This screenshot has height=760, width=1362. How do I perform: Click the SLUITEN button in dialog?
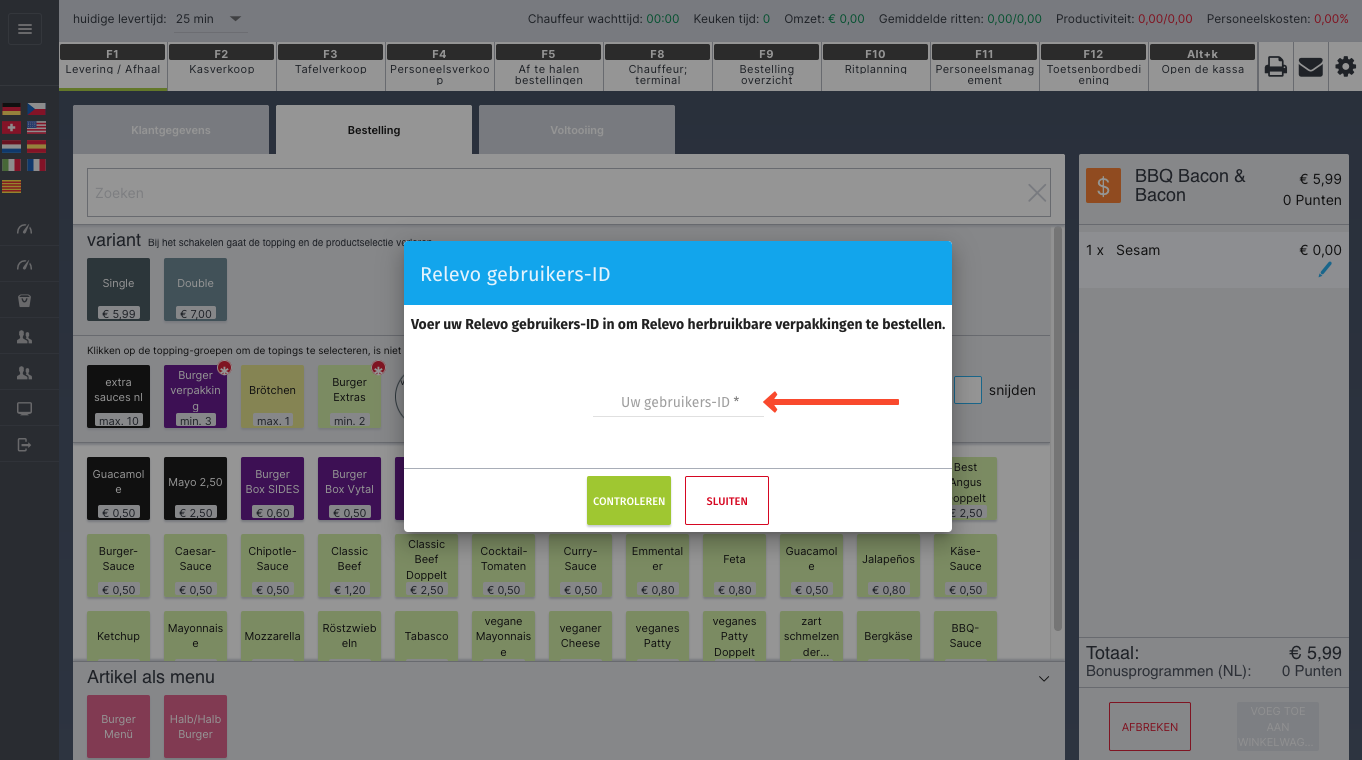click(727, 501)
